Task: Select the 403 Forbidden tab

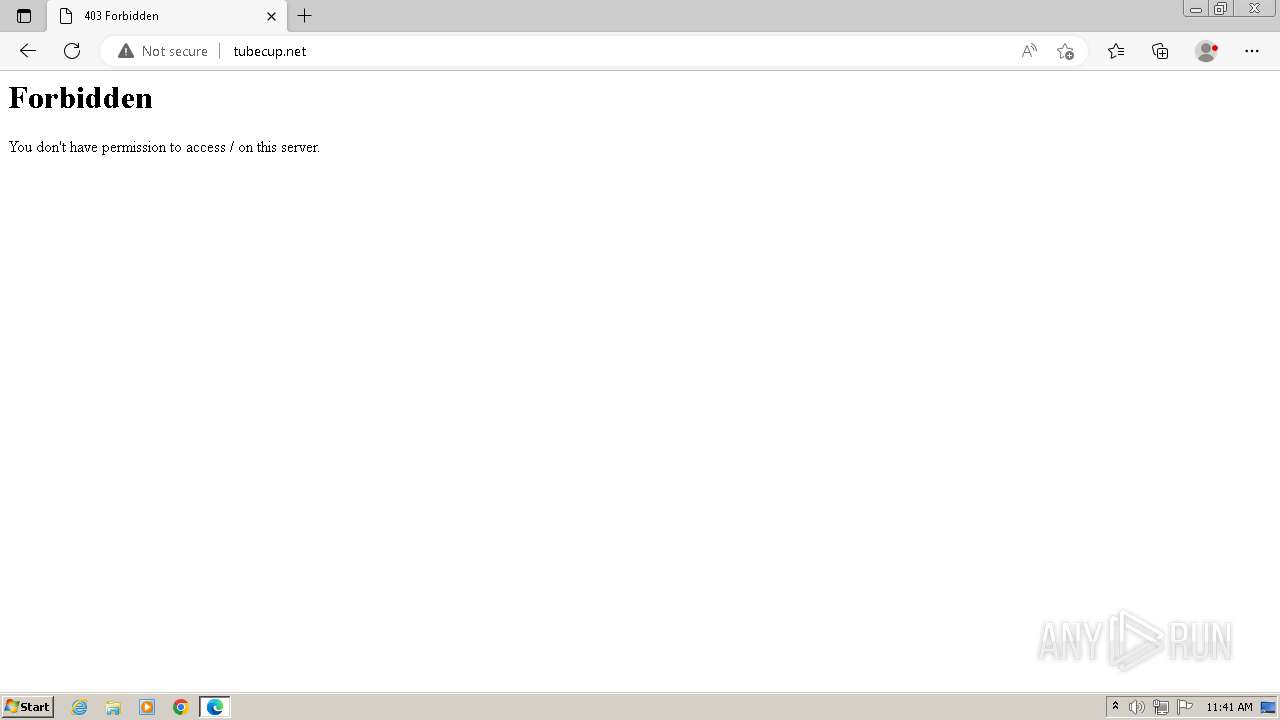Action: (167, 16)
